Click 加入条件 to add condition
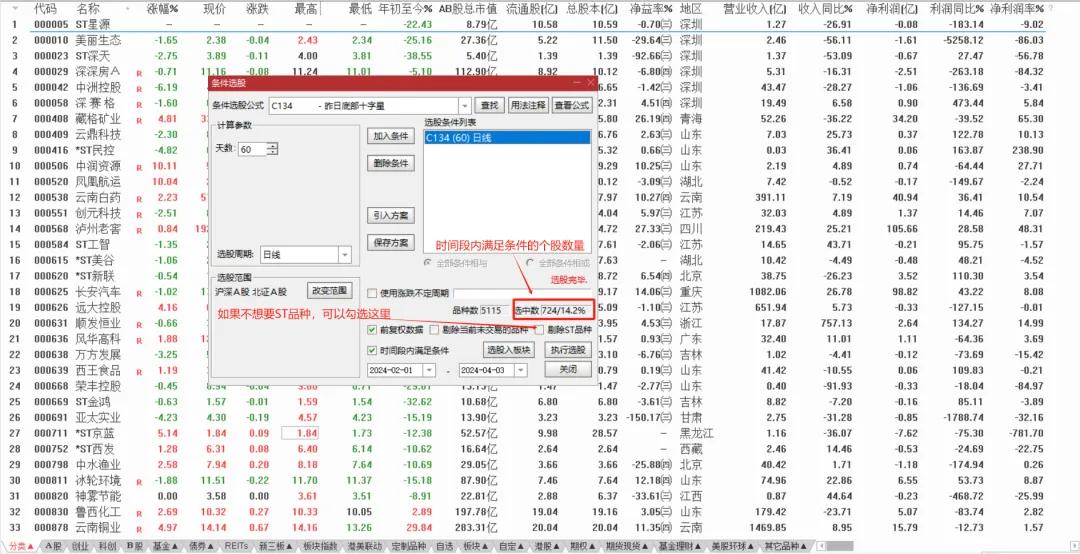Screen dimensions: 1080x554 391,136
